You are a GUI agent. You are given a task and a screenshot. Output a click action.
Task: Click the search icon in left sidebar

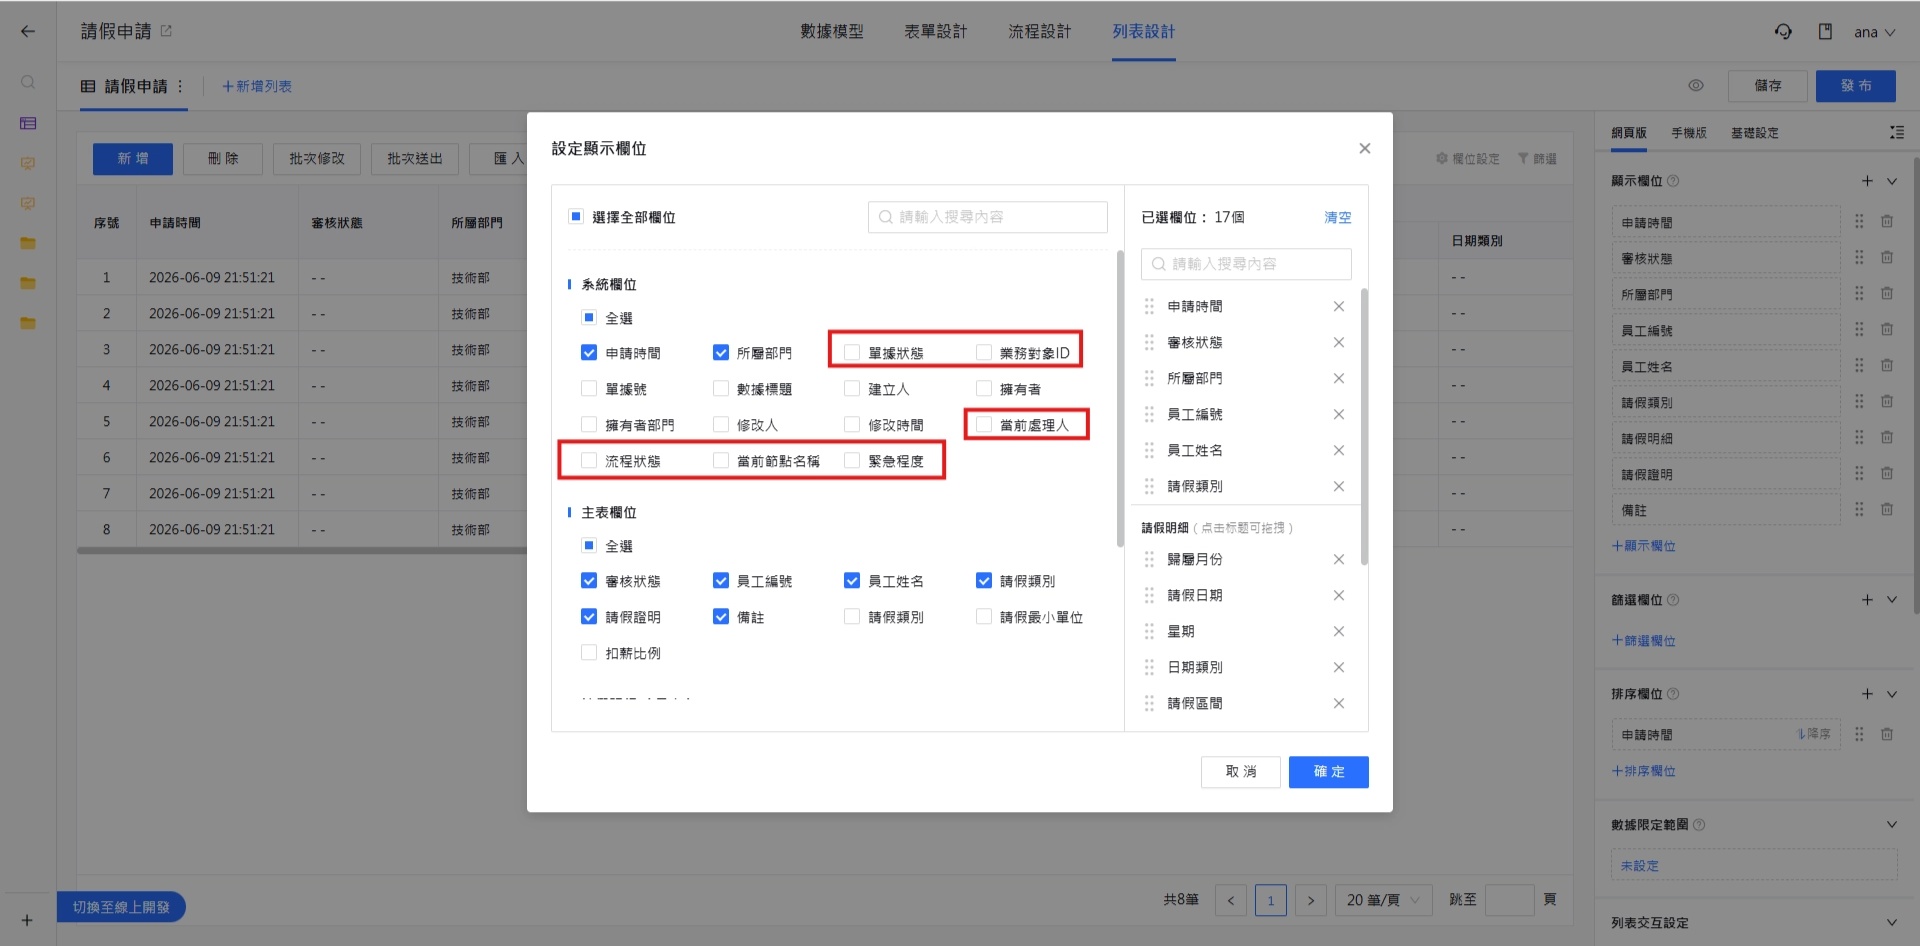pos(28,82)
